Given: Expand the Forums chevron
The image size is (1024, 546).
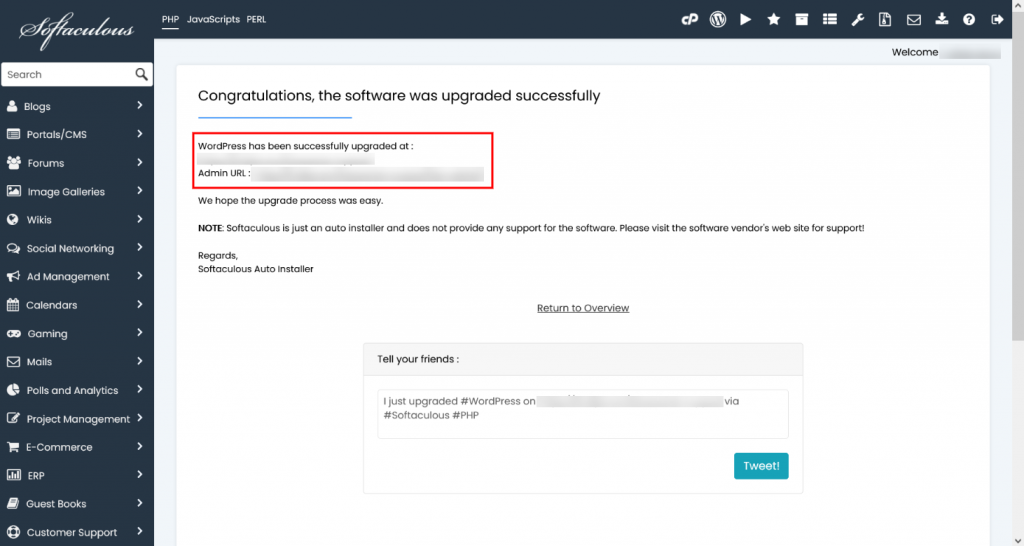Looking at the screenshot, I should coord(140,162).
